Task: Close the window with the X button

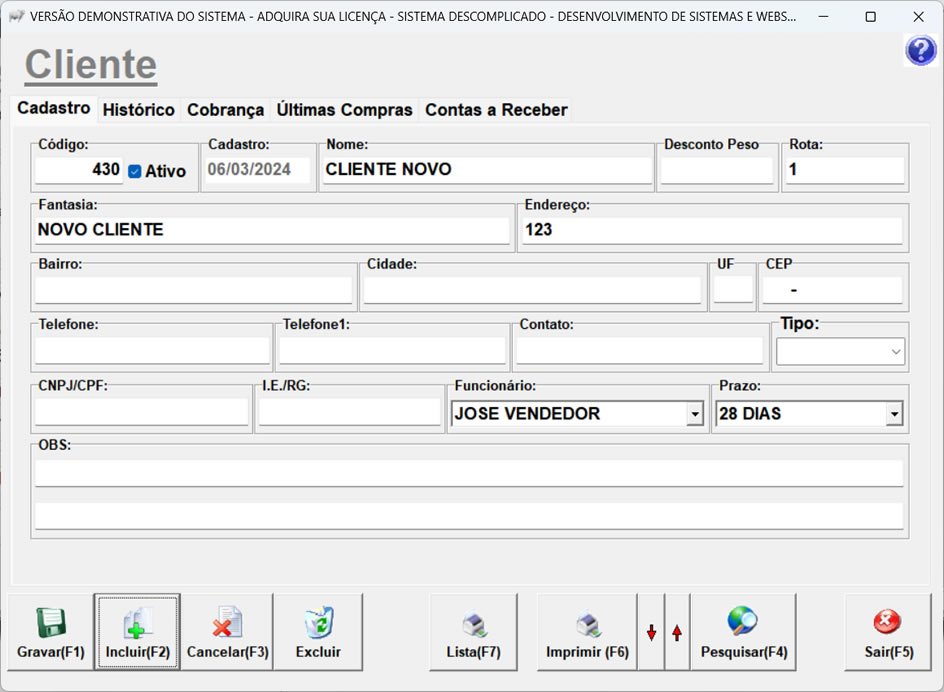Action: [x=918, y=17]
